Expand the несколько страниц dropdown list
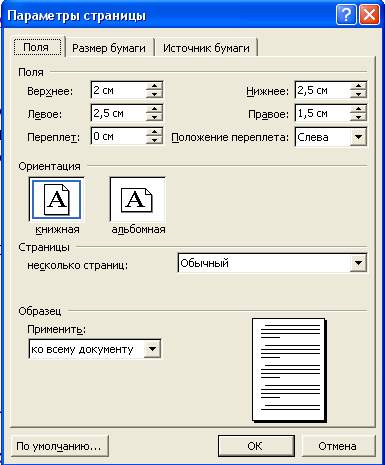Viewport: 385px width, 465px height. click(x=358, y=263)
